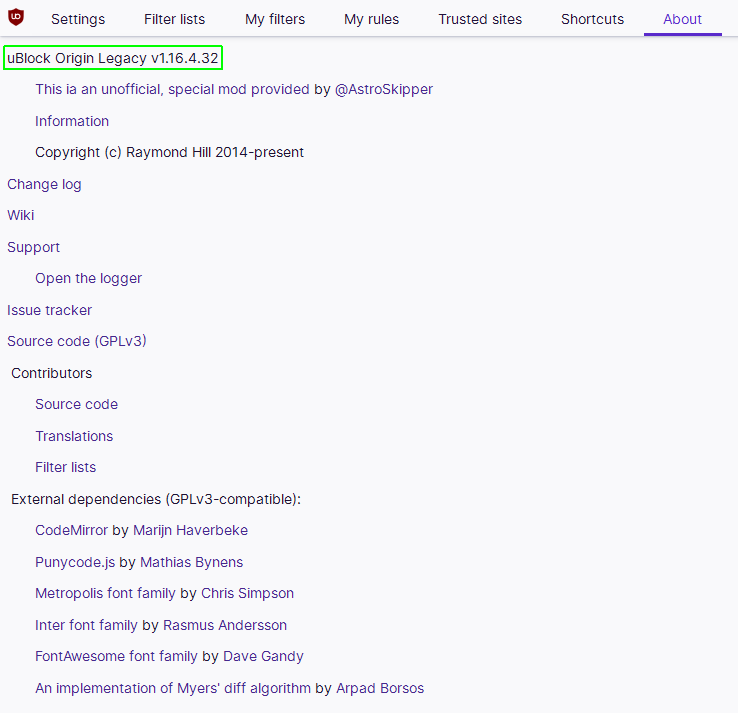Open Source code (GPLv3) link
Screen dimensions: 738x713
pyautogui.click(x=77, y=341)
